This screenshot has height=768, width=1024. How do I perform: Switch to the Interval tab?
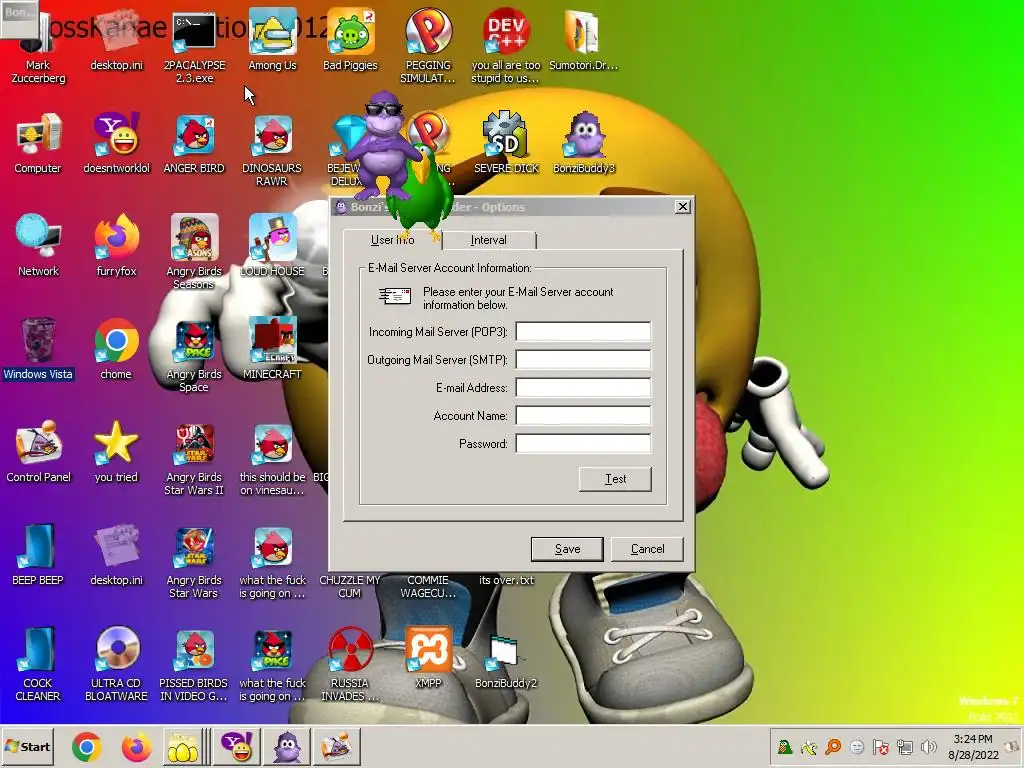[x=488, y=240]
